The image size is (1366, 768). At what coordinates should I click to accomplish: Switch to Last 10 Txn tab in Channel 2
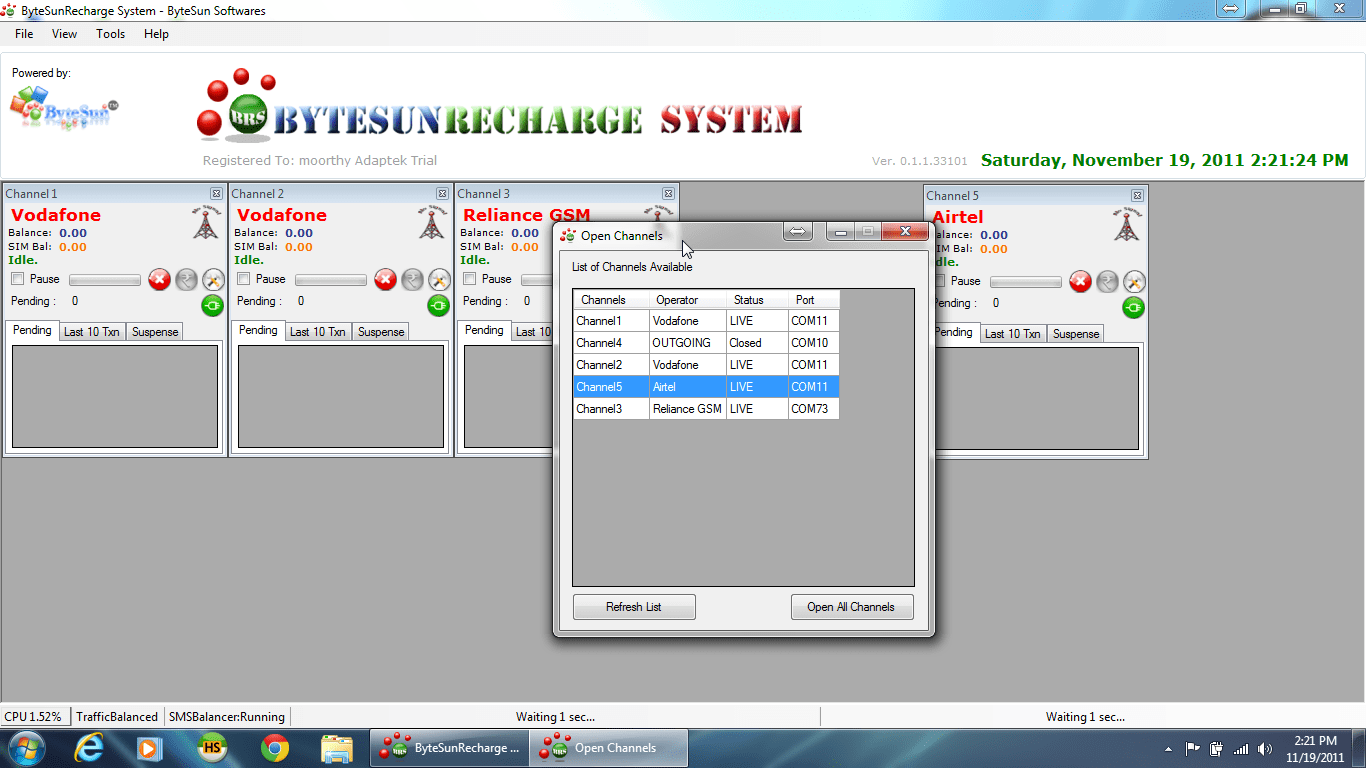pyautogui.click(x=318, y=332)
